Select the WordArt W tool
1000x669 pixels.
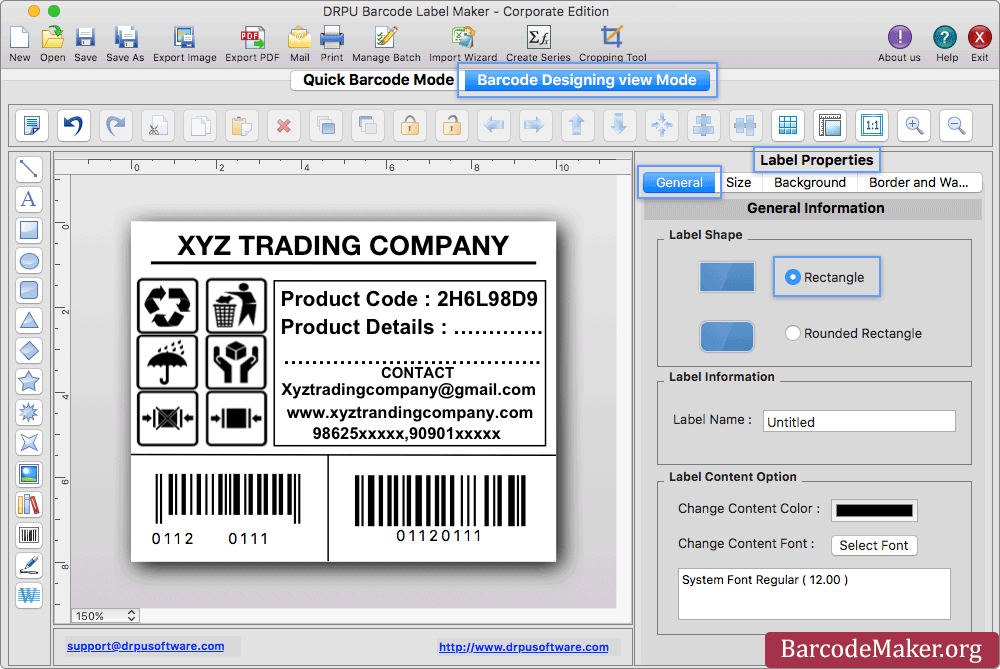(x=29, y=596)
